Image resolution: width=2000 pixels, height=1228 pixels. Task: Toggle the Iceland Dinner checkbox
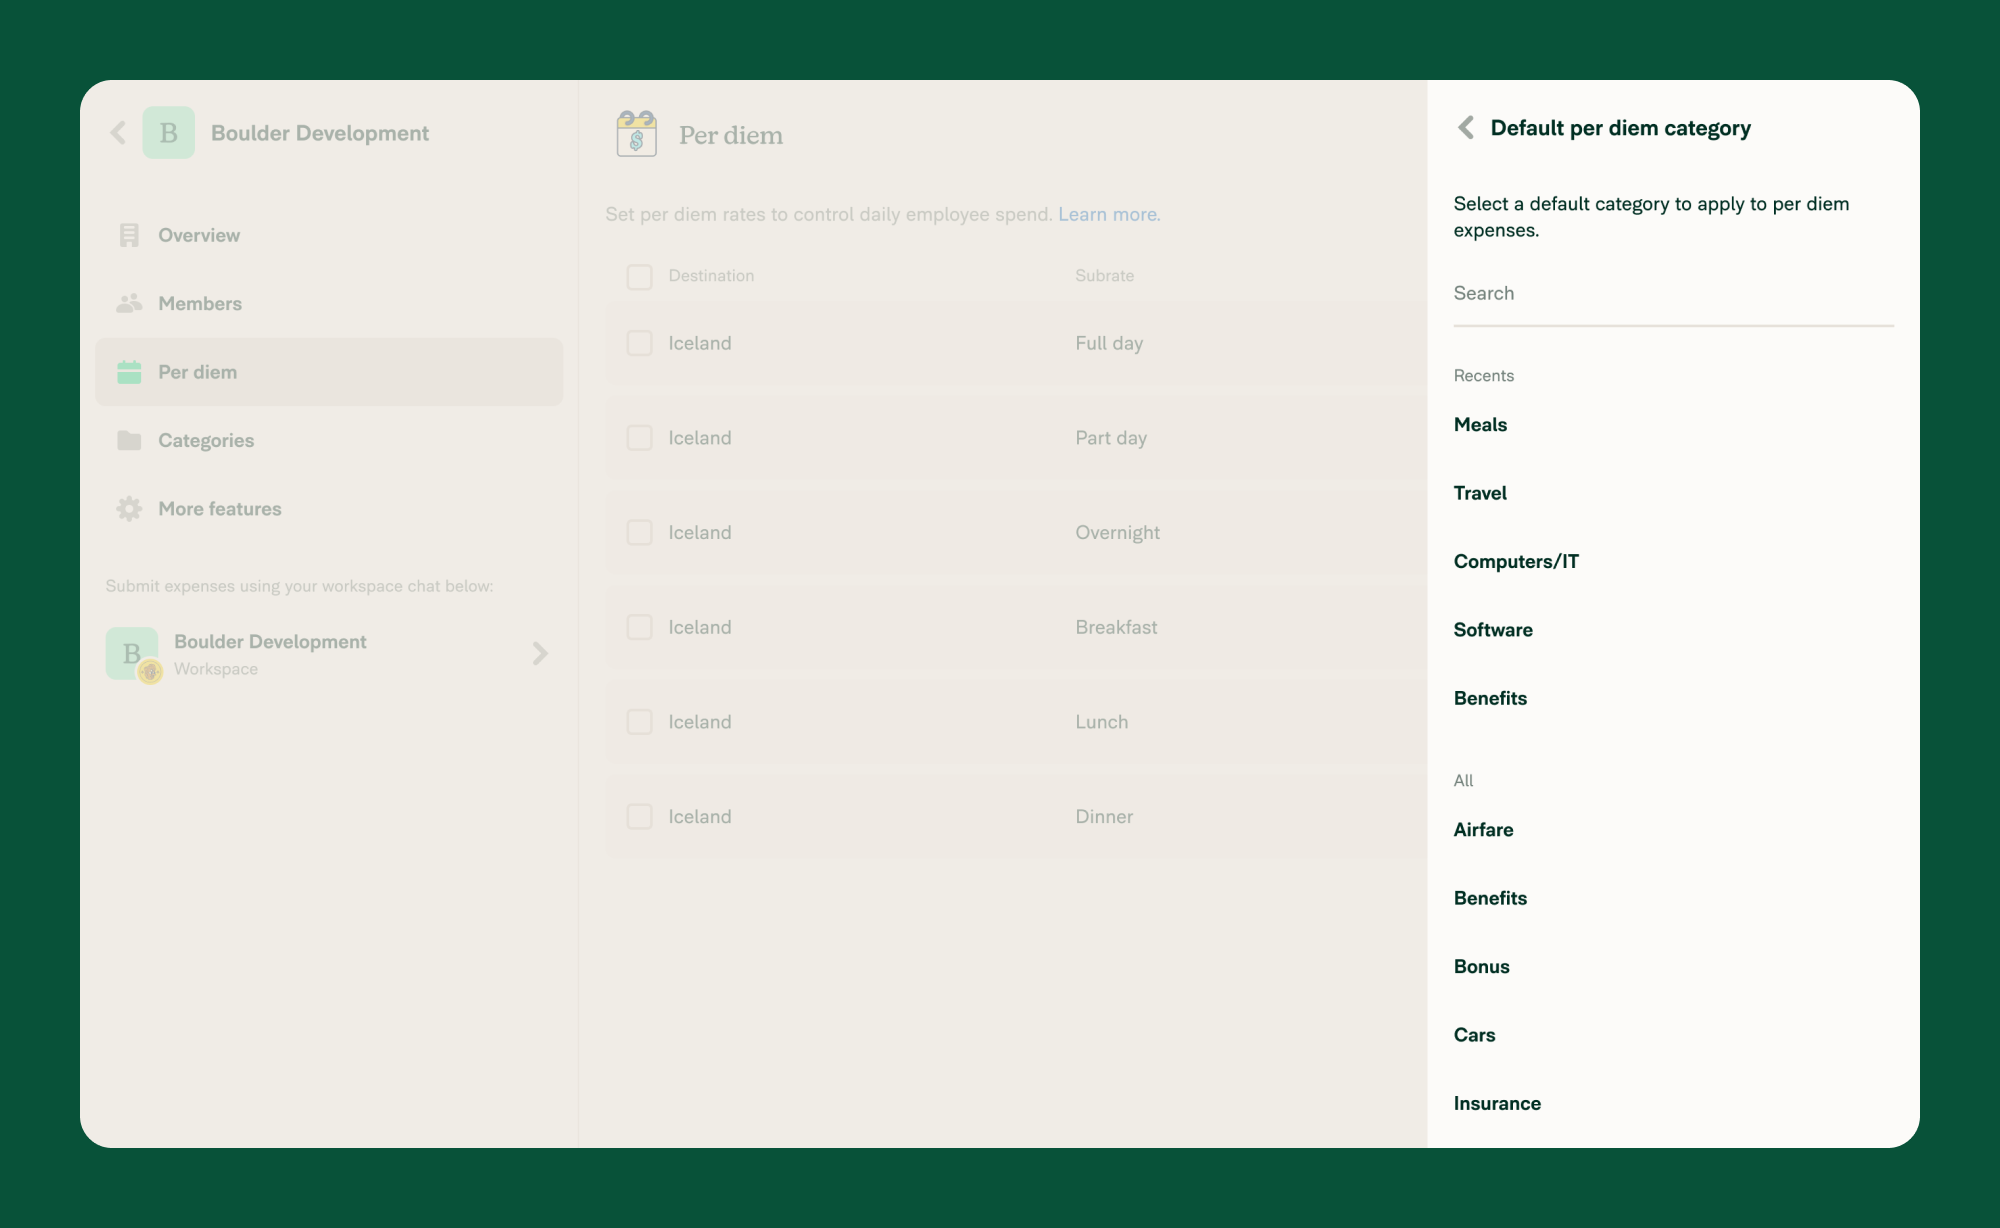[639, 815]
